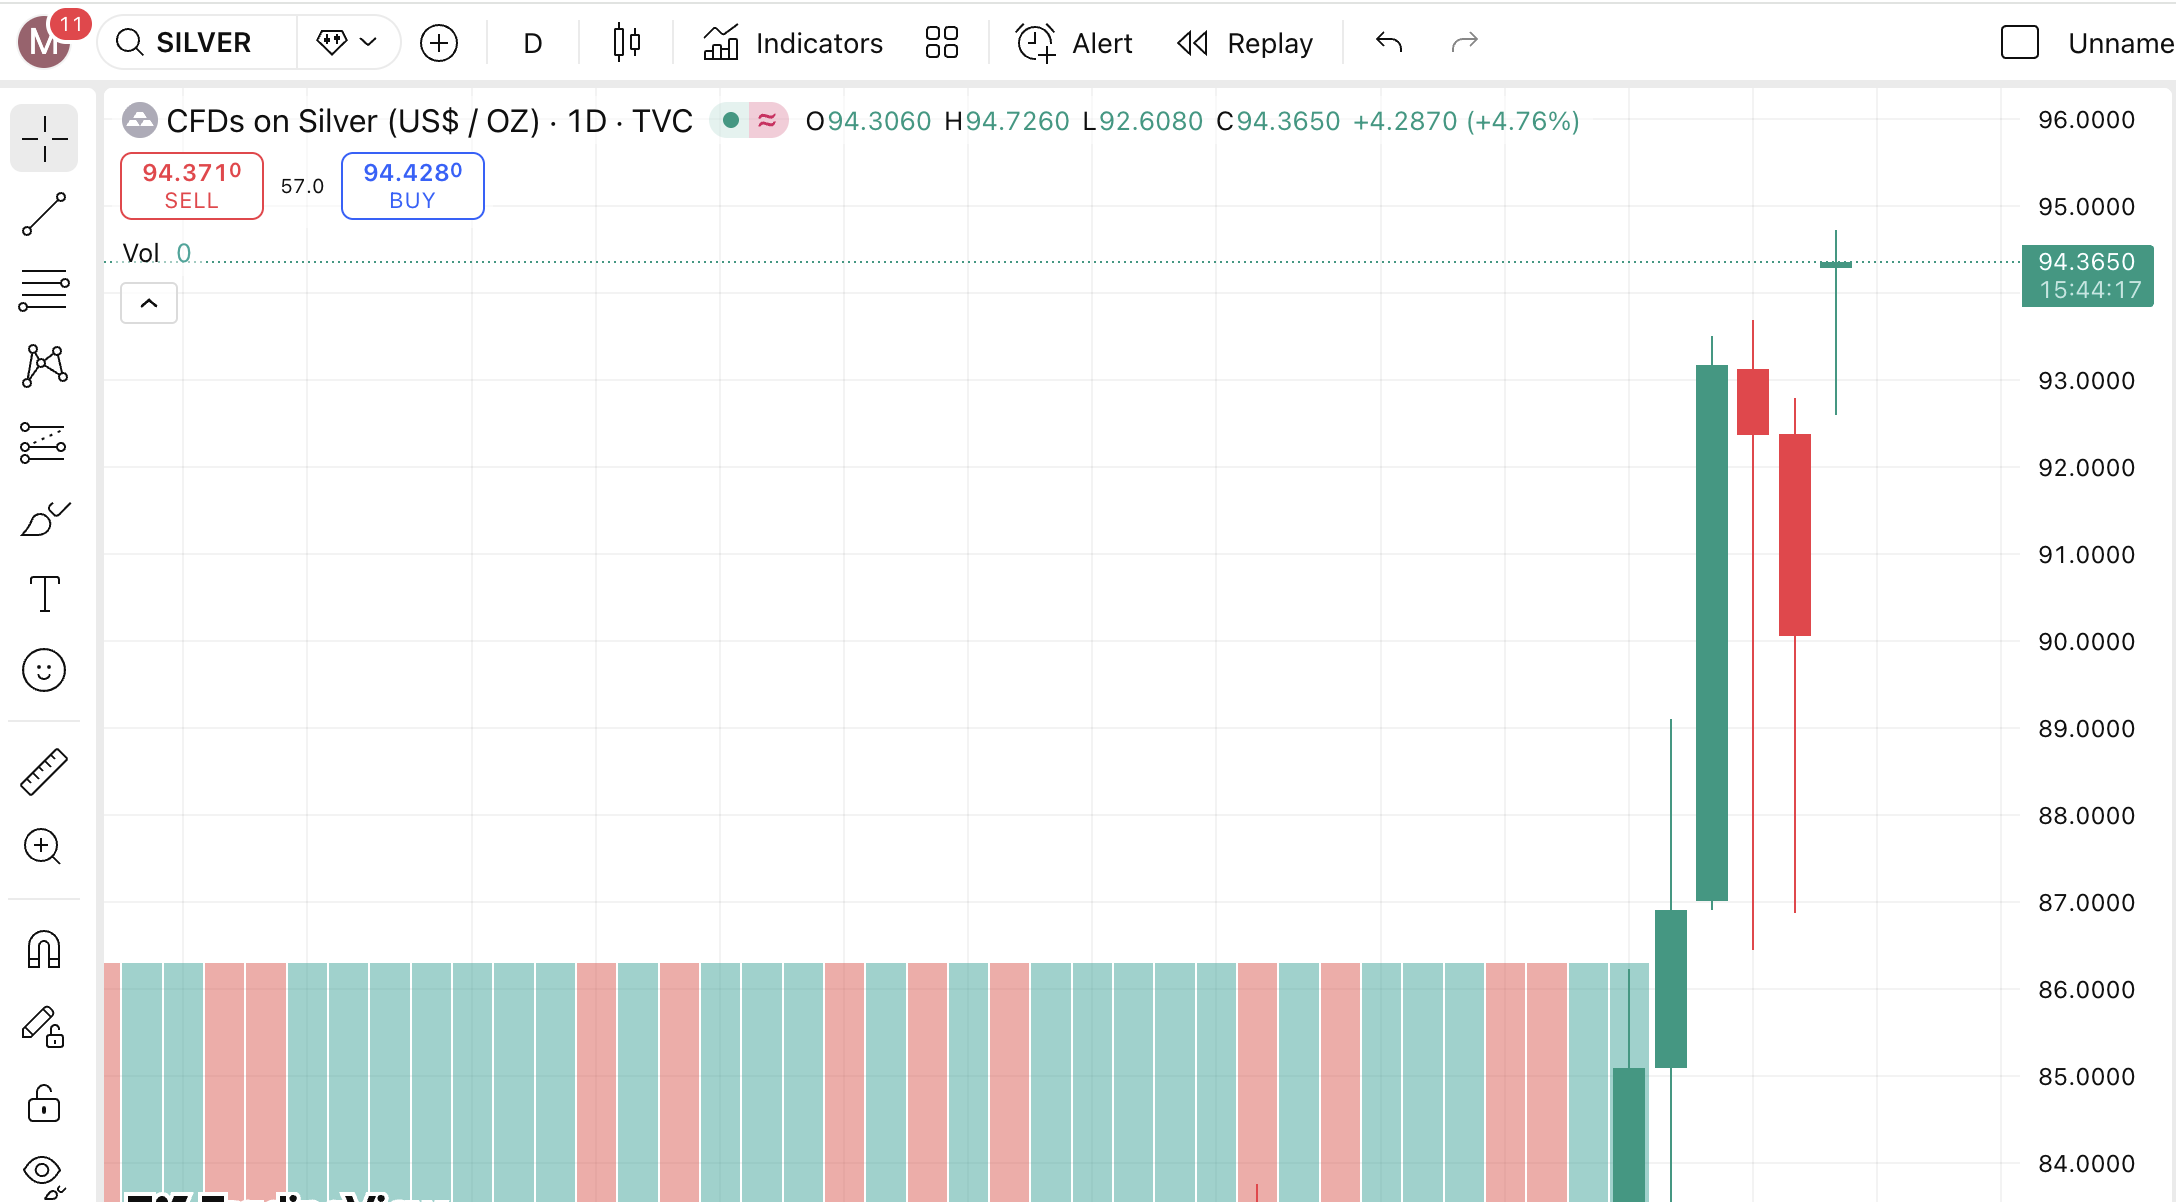Collapse the indicator legend chevron
This screenshot has height=1202, width=2176.
click(149, 303)
